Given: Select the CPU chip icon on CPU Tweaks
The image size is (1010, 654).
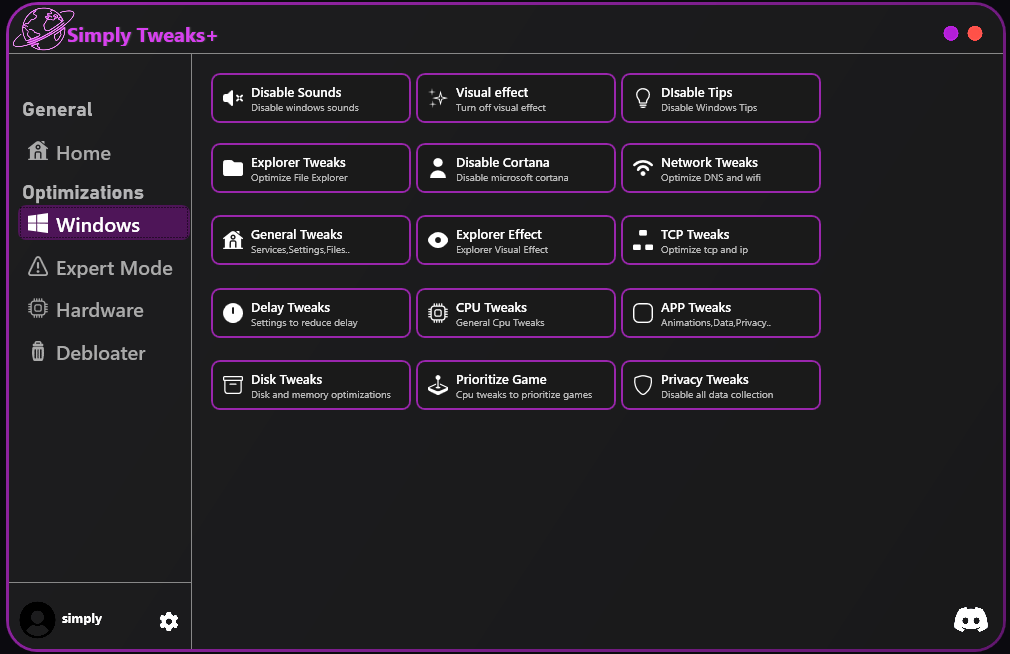Looking at the screenshot, I should [436, 313].
